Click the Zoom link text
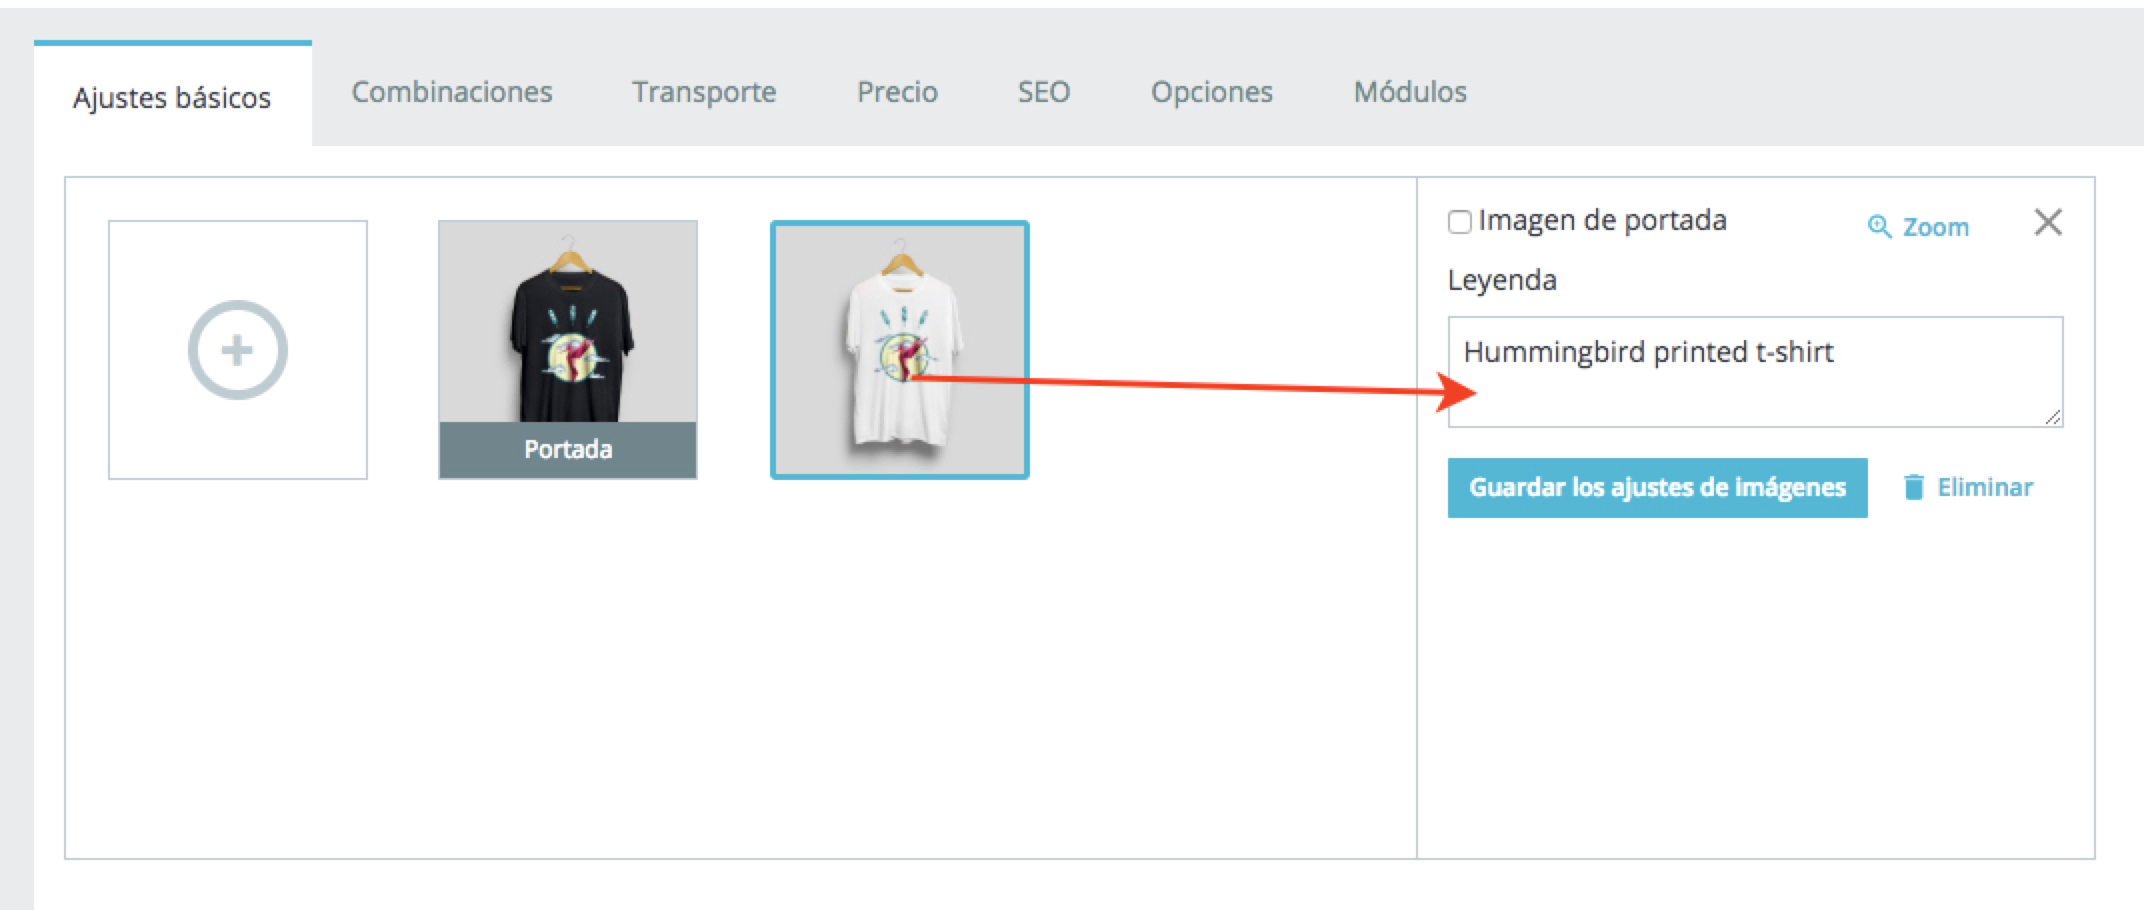 (x=1935, y=227)
